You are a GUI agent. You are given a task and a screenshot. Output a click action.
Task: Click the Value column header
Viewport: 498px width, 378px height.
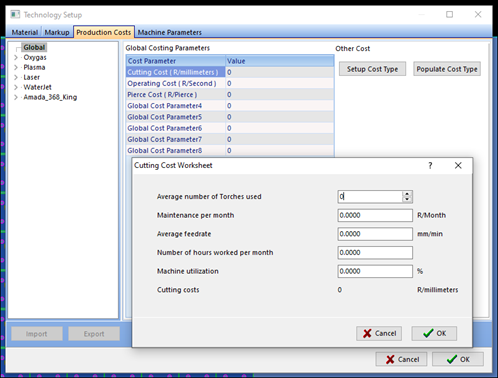tap(280, 61)
